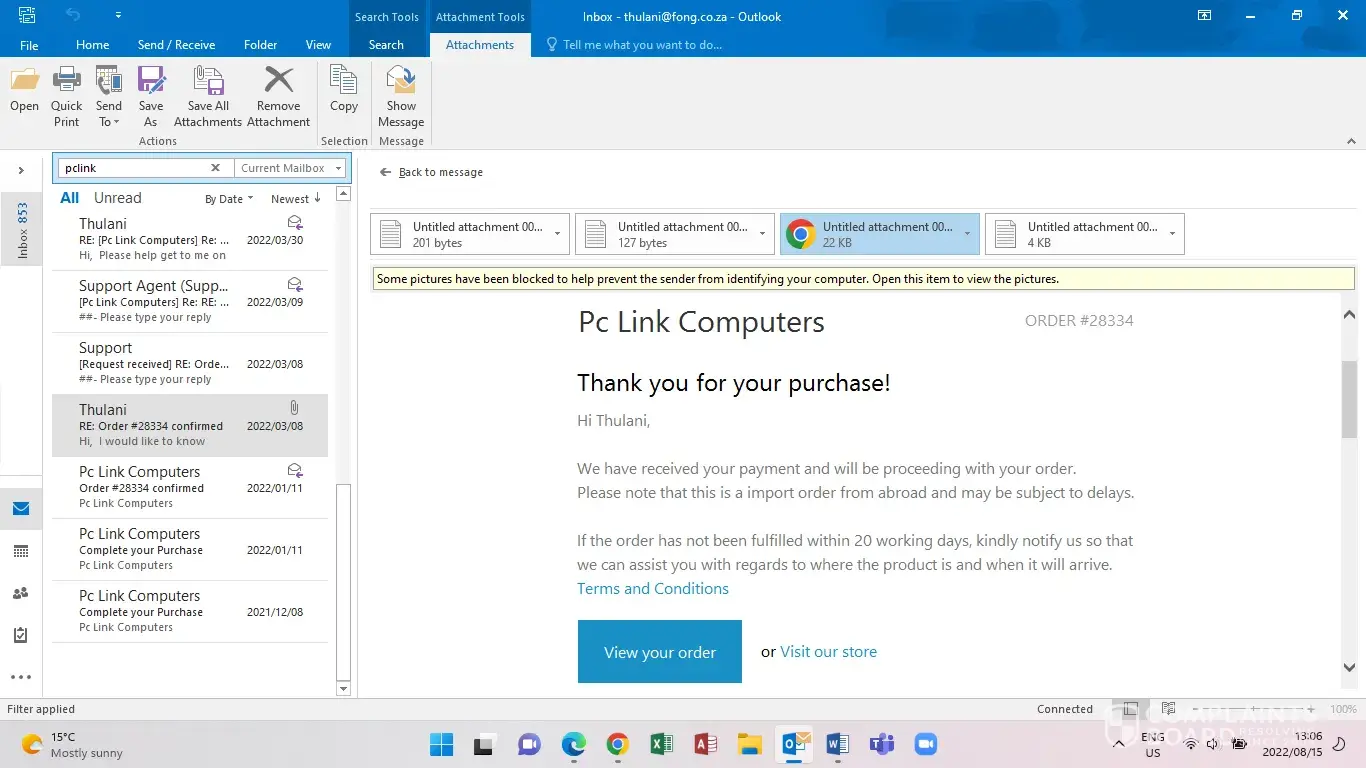The width and height of the screenshot is (1366, 768).
Task: Open Microsoft Edge from the taskbar
Action: [574, 744]
